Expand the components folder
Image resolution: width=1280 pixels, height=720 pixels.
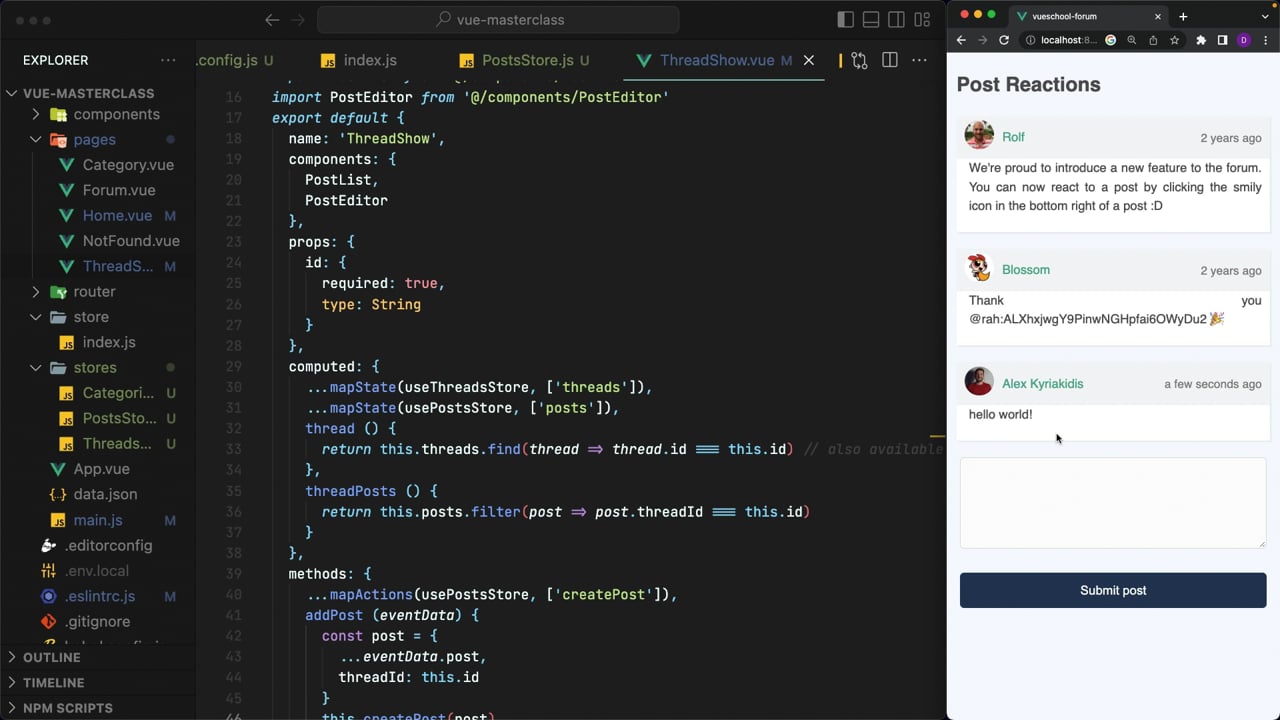click(x=98, y=114)
